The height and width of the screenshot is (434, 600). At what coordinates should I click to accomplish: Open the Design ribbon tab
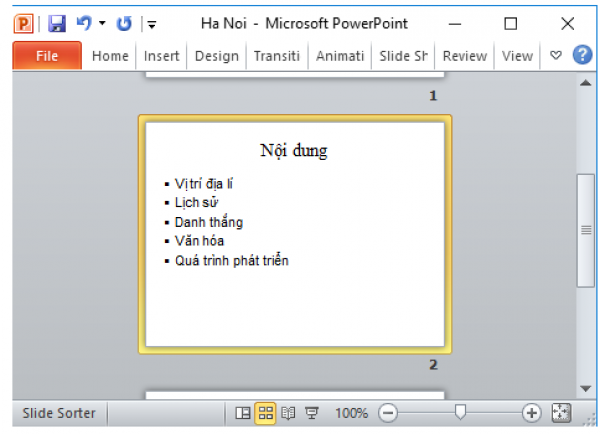pyautogui.click(x=216, y=56)
